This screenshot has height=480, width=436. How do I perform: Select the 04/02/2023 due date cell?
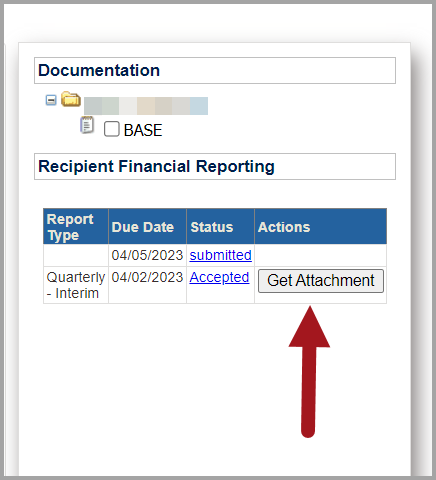pos(147,285)
